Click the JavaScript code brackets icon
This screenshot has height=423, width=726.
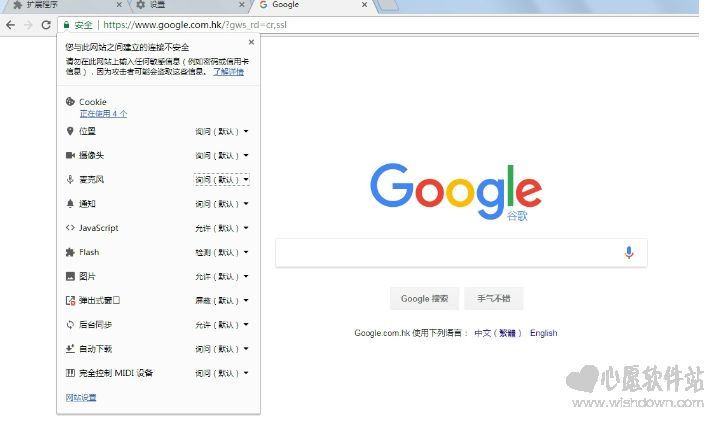click(70, 228)
